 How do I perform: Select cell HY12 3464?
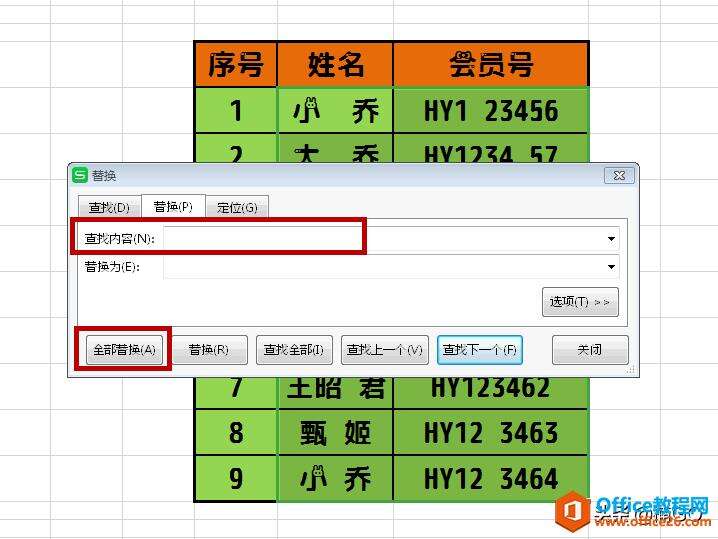(x=490, y=479)
